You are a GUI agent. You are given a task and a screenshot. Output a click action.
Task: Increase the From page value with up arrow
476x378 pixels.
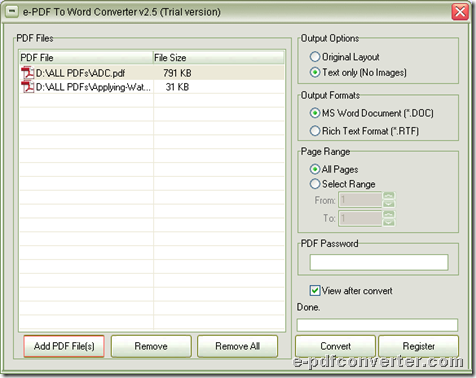pyautogui.click(x=389, y=196)
